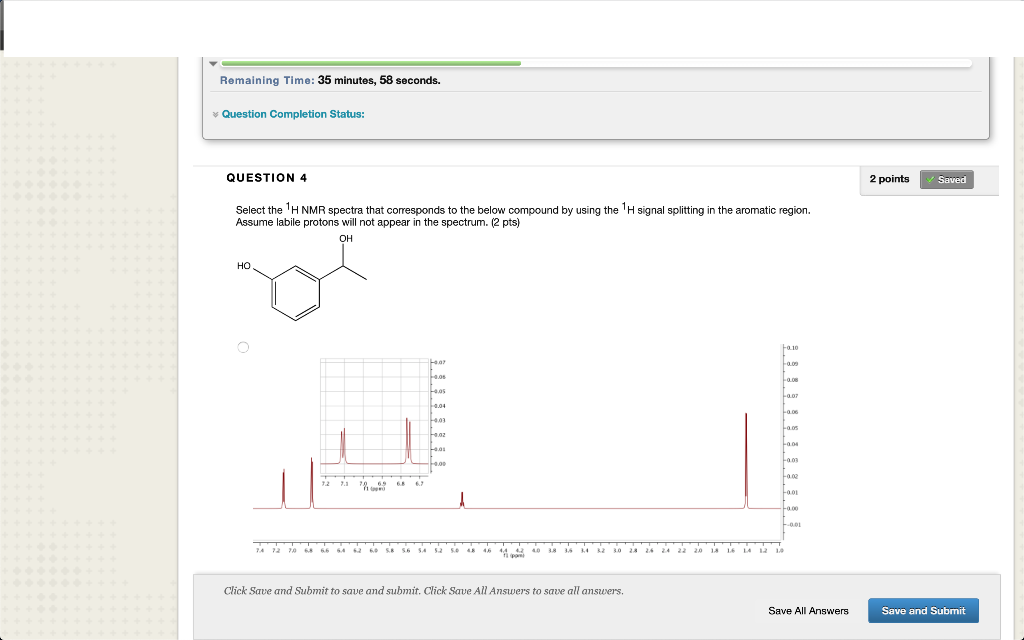The image size is (1024, 640).
Task: Click the 2 points label
Action: (890, 179)
